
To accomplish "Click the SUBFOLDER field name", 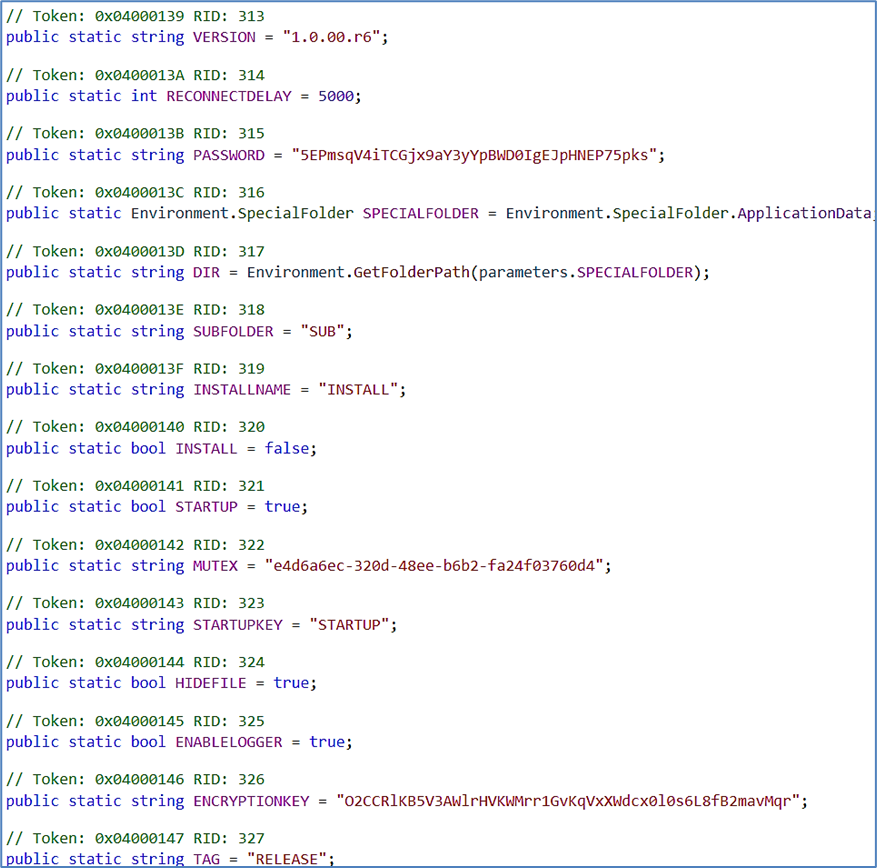I will [233, 332].
